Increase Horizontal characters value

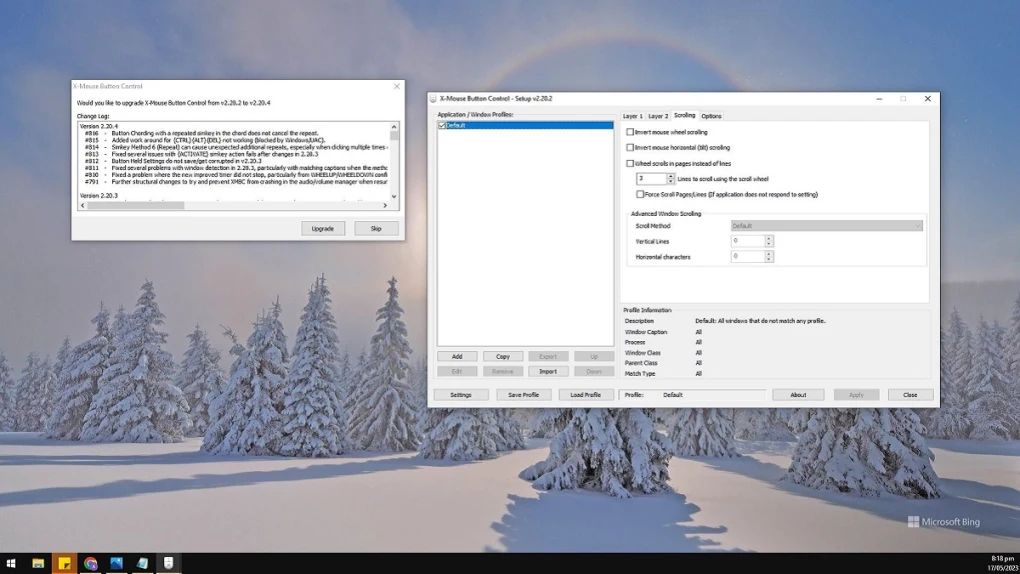(x=768, y=254)
